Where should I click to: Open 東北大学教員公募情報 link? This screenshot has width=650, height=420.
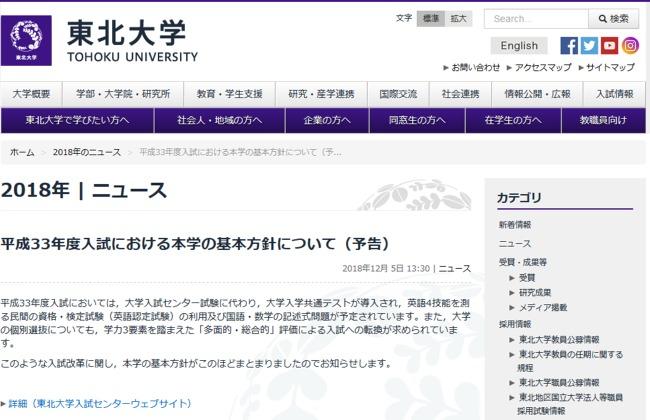coord(559,340)
